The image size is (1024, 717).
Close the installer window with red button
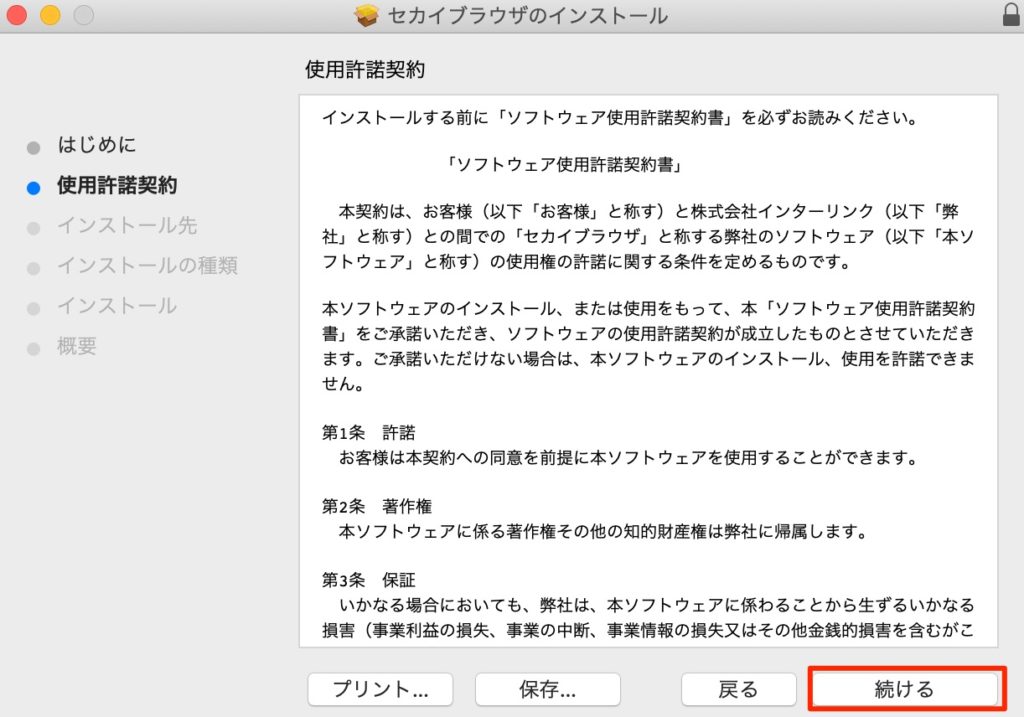[x=16, y=14]
